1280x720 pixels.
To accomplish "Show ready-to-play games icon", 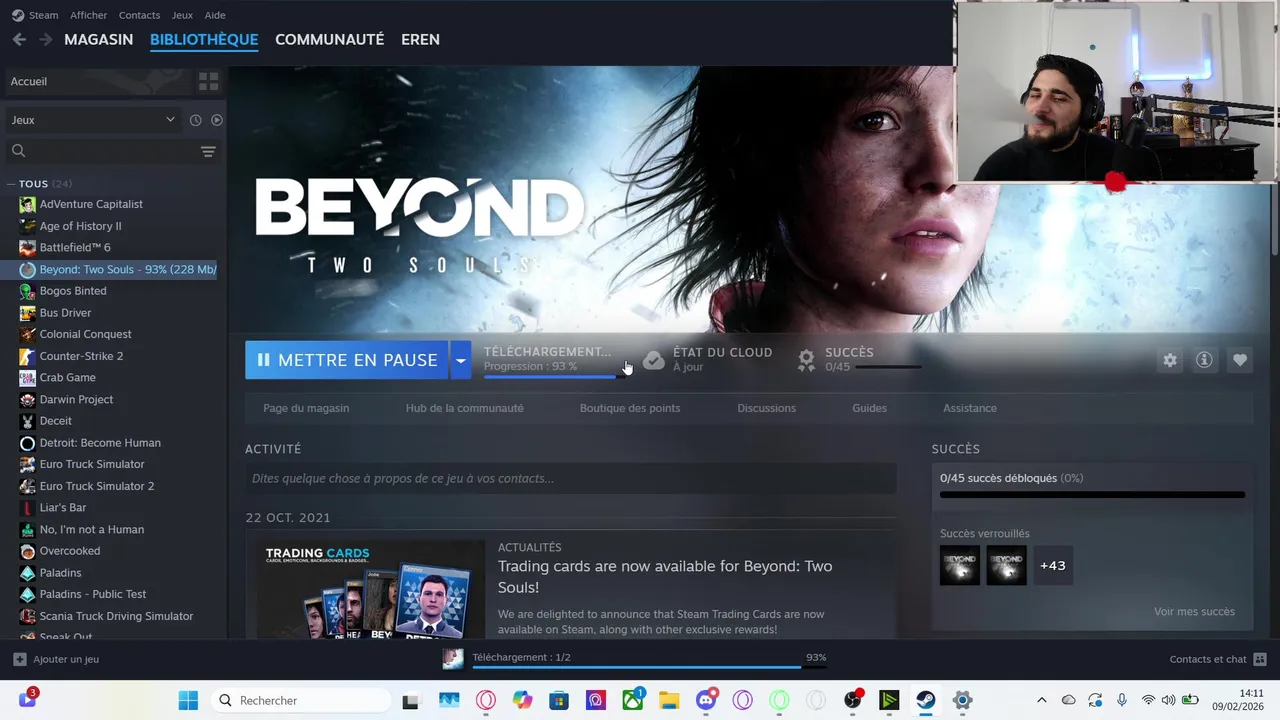I will (216, 120).
